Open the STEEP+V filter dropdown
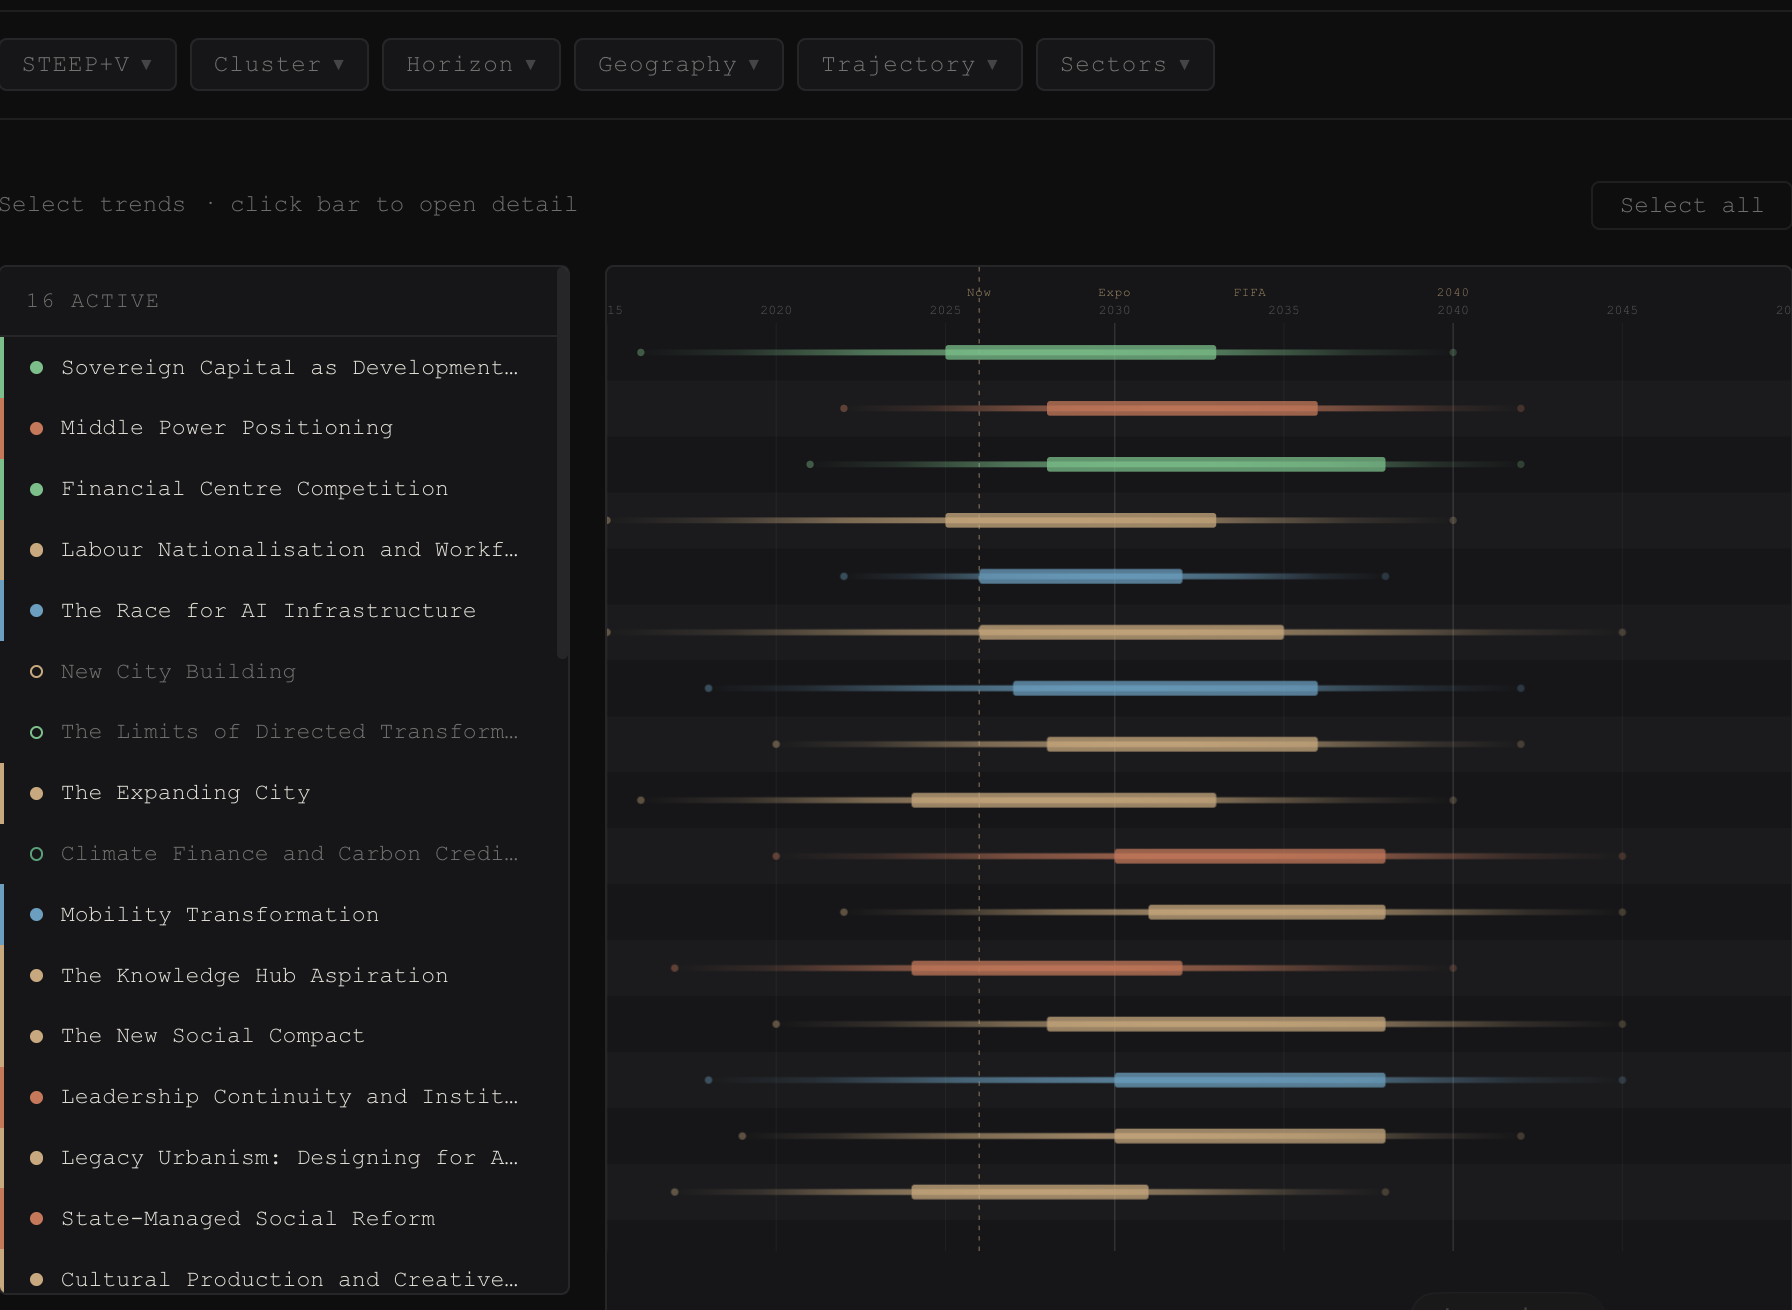The image size is (1792, 1310). (87, 65)
